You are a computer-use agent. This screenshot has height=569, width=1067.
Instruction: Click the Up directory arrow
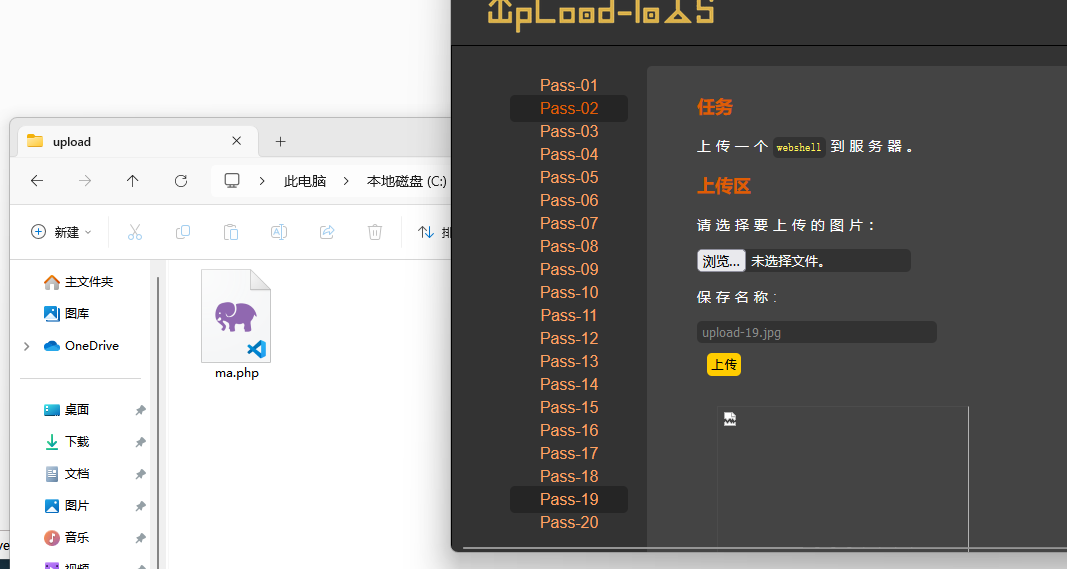pyautogui.click(x=133, y=181)
